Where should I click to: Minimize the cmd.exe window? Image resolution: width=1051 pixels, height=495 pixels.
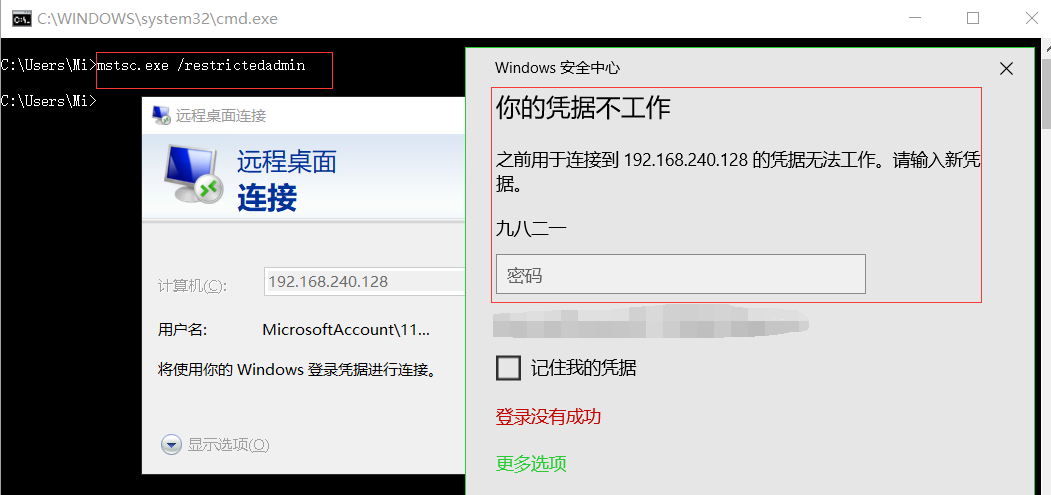click(915, 18)
